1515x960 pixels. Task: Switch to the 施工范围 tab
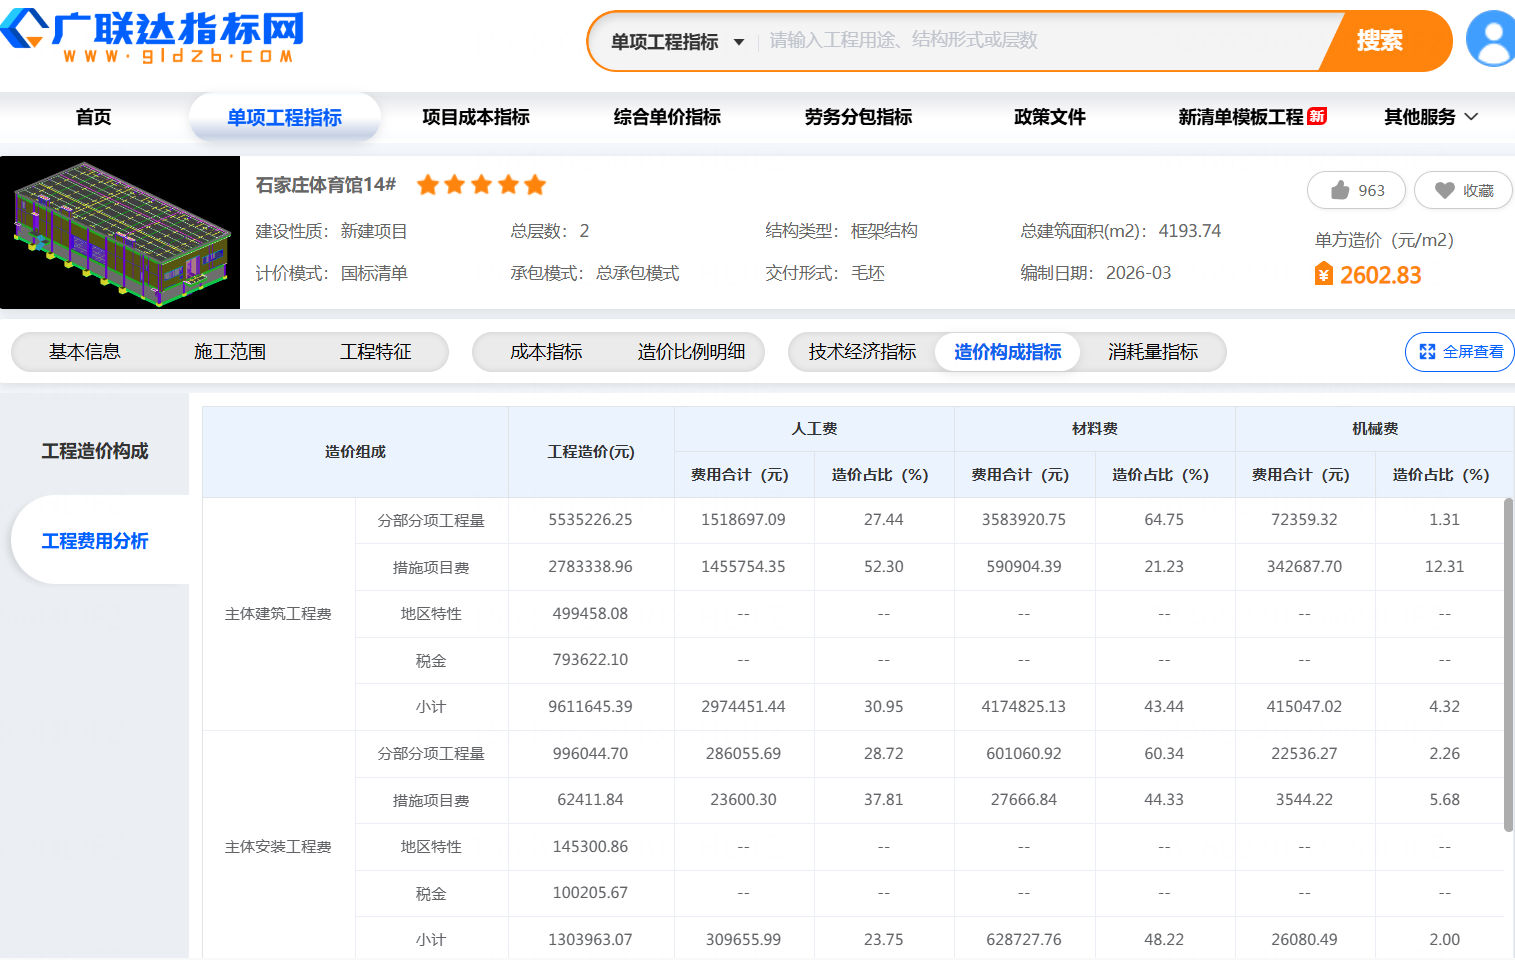tap(230, 352)
